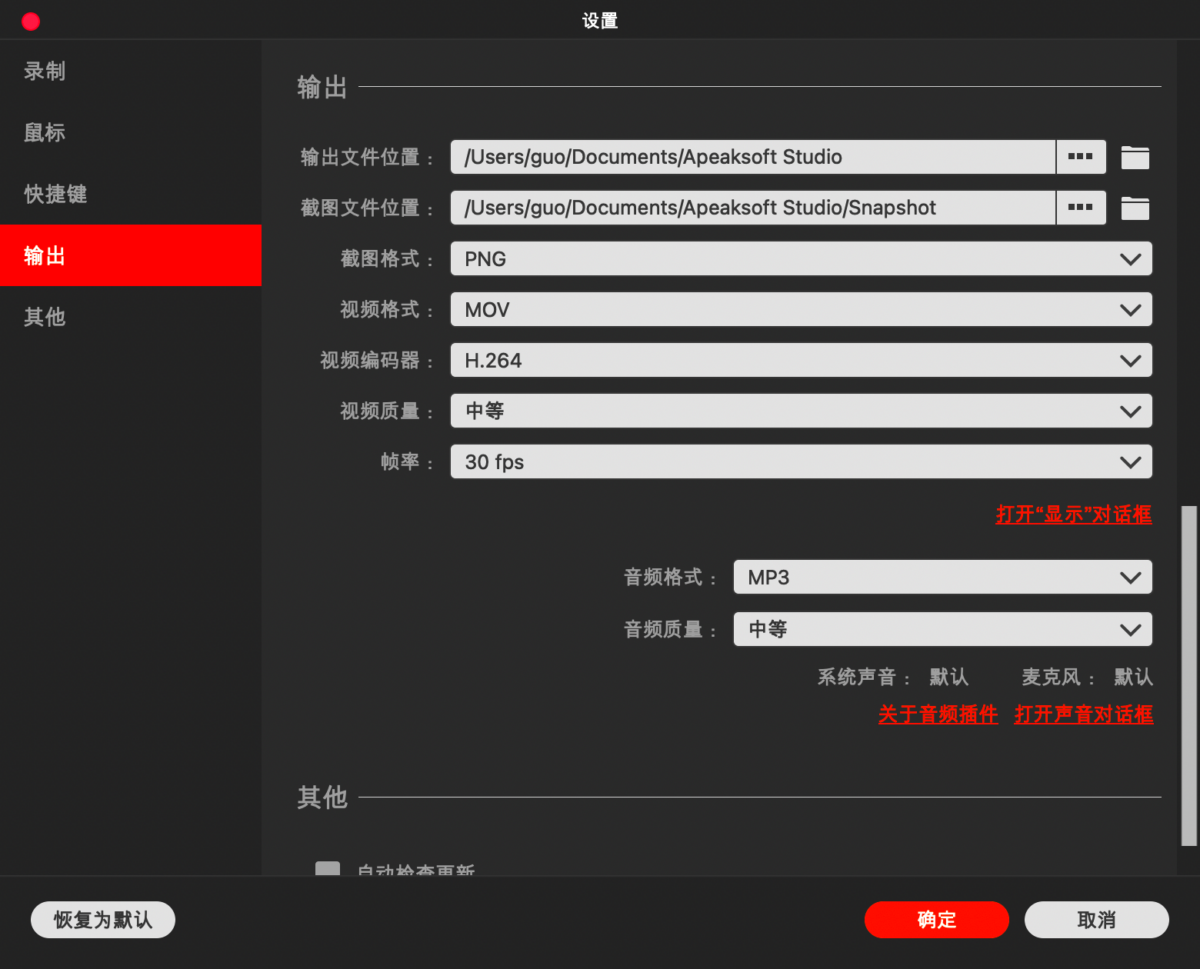Switch to the 鼠标 settings tab
The height and width of the screenshot is (969, 1200).
[x=130, y=133]
